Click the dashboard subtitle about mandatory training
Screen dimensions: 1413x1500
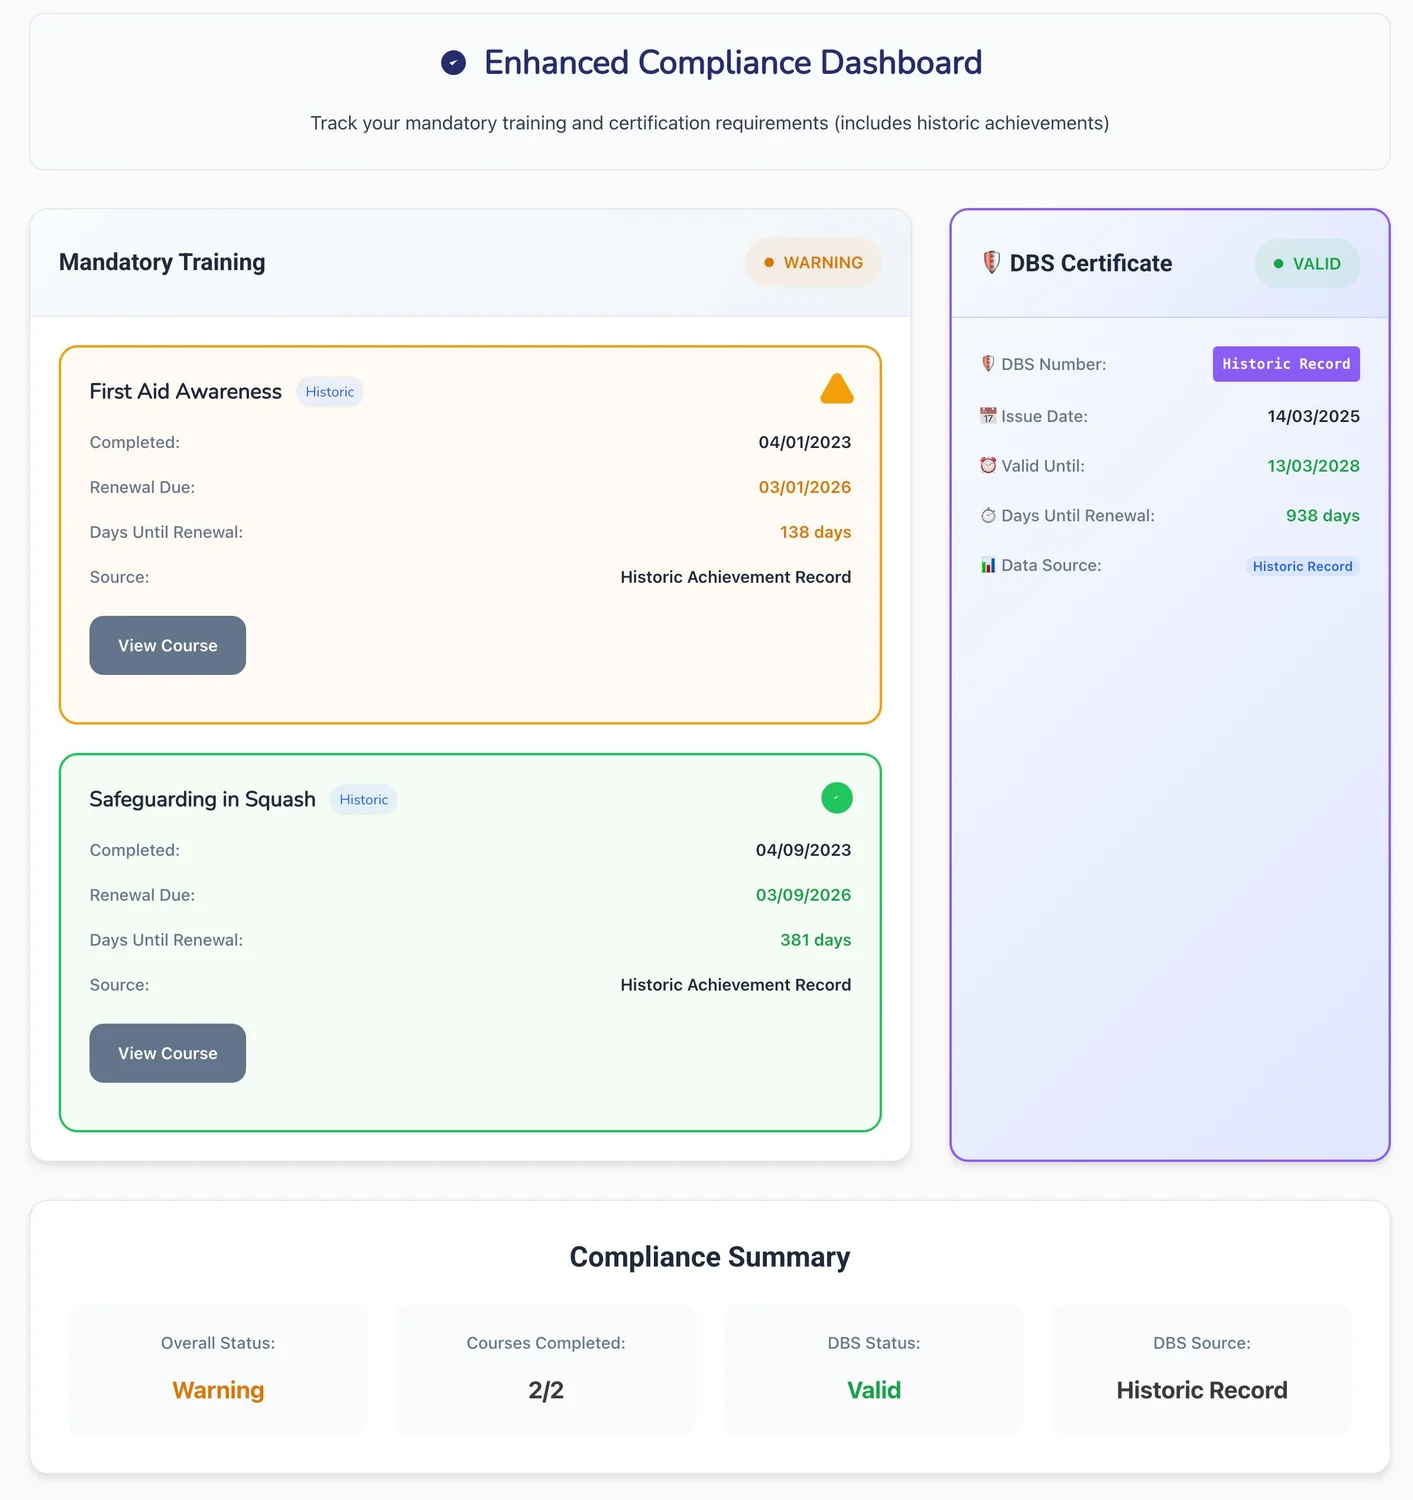710,123
